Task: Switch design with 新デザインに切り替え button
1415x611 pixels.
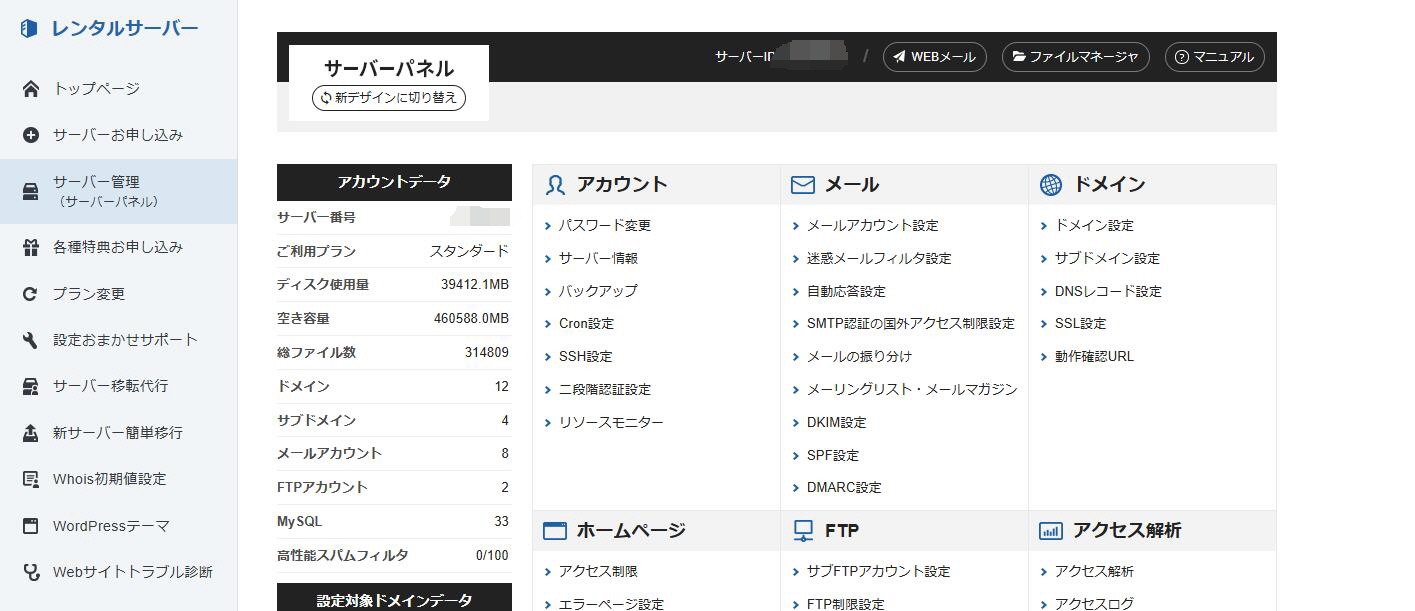Action: [389, 98]
